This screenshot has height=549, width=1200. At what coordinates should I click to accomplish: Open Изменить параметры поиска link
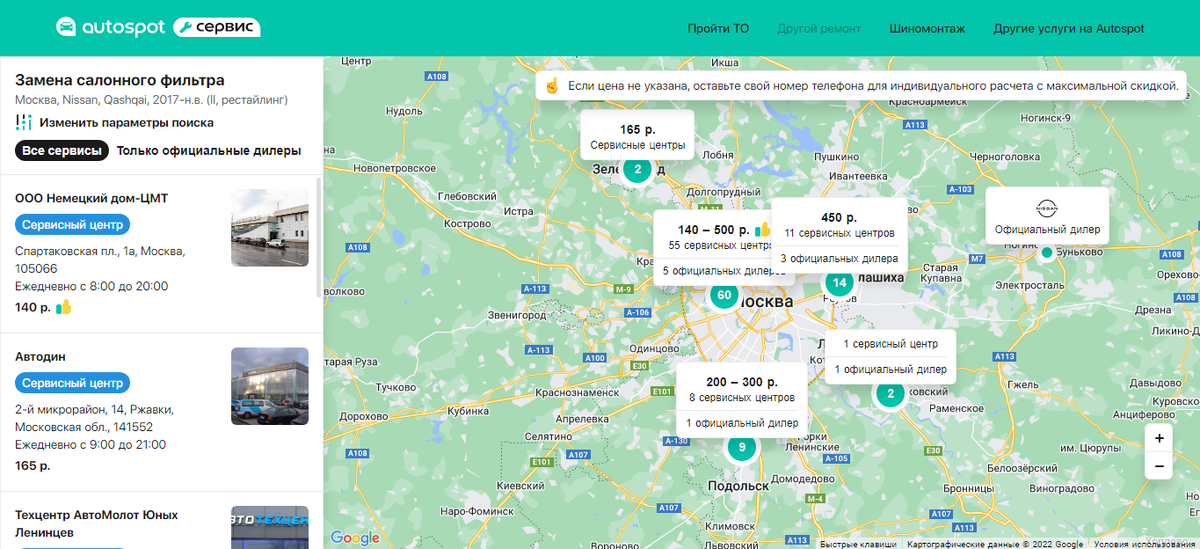coord(127,123)
